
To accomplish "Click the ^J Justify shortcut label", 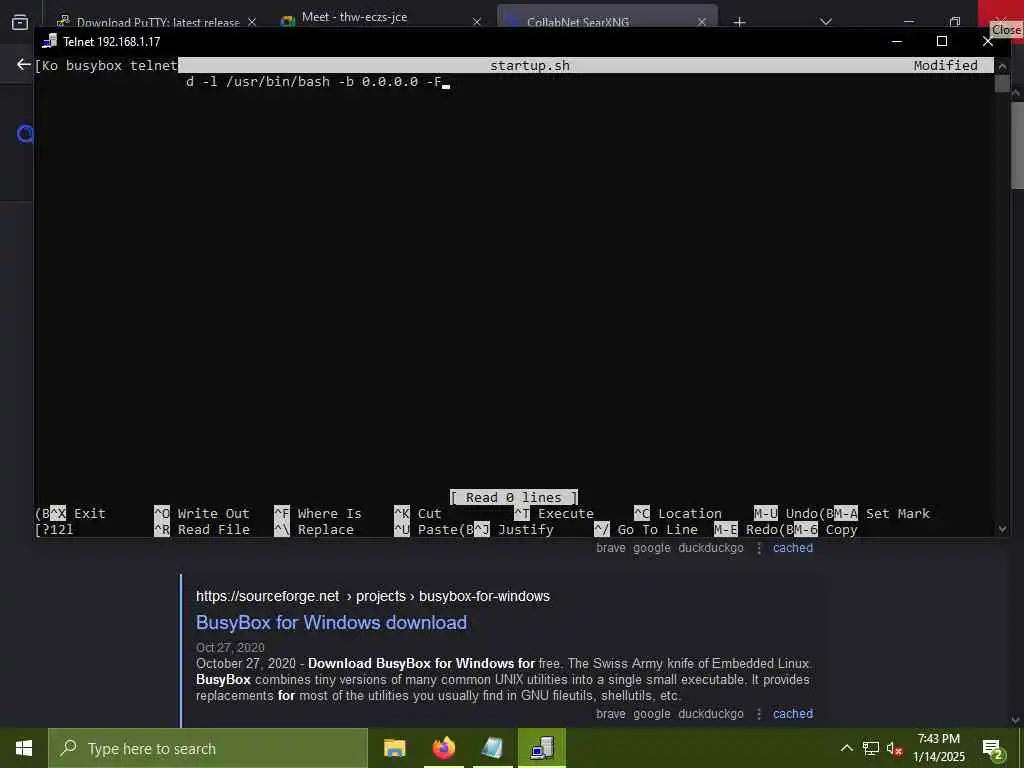I will (514, 530).
